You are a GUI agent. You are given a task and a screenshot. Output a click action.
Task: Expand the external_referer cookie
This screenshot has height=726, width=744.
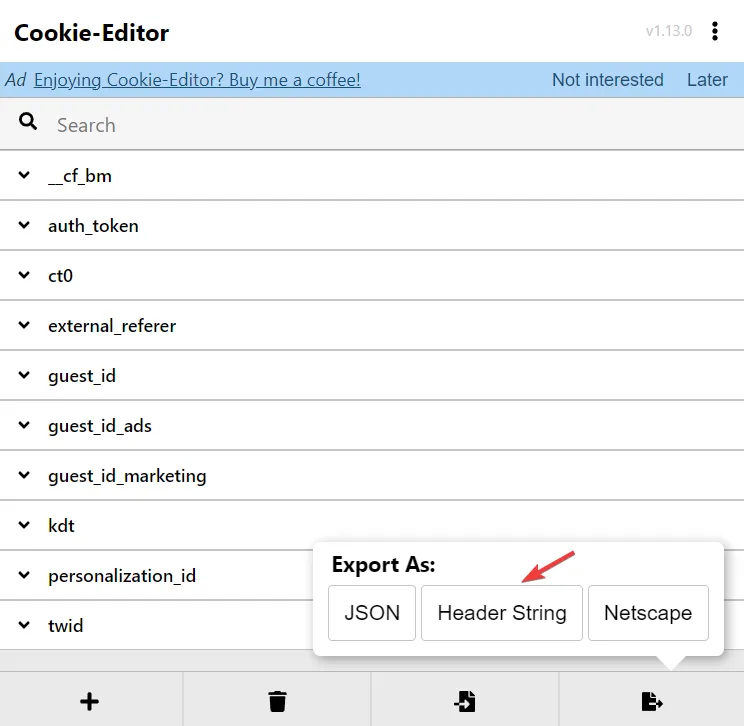[x=24, y=325]
